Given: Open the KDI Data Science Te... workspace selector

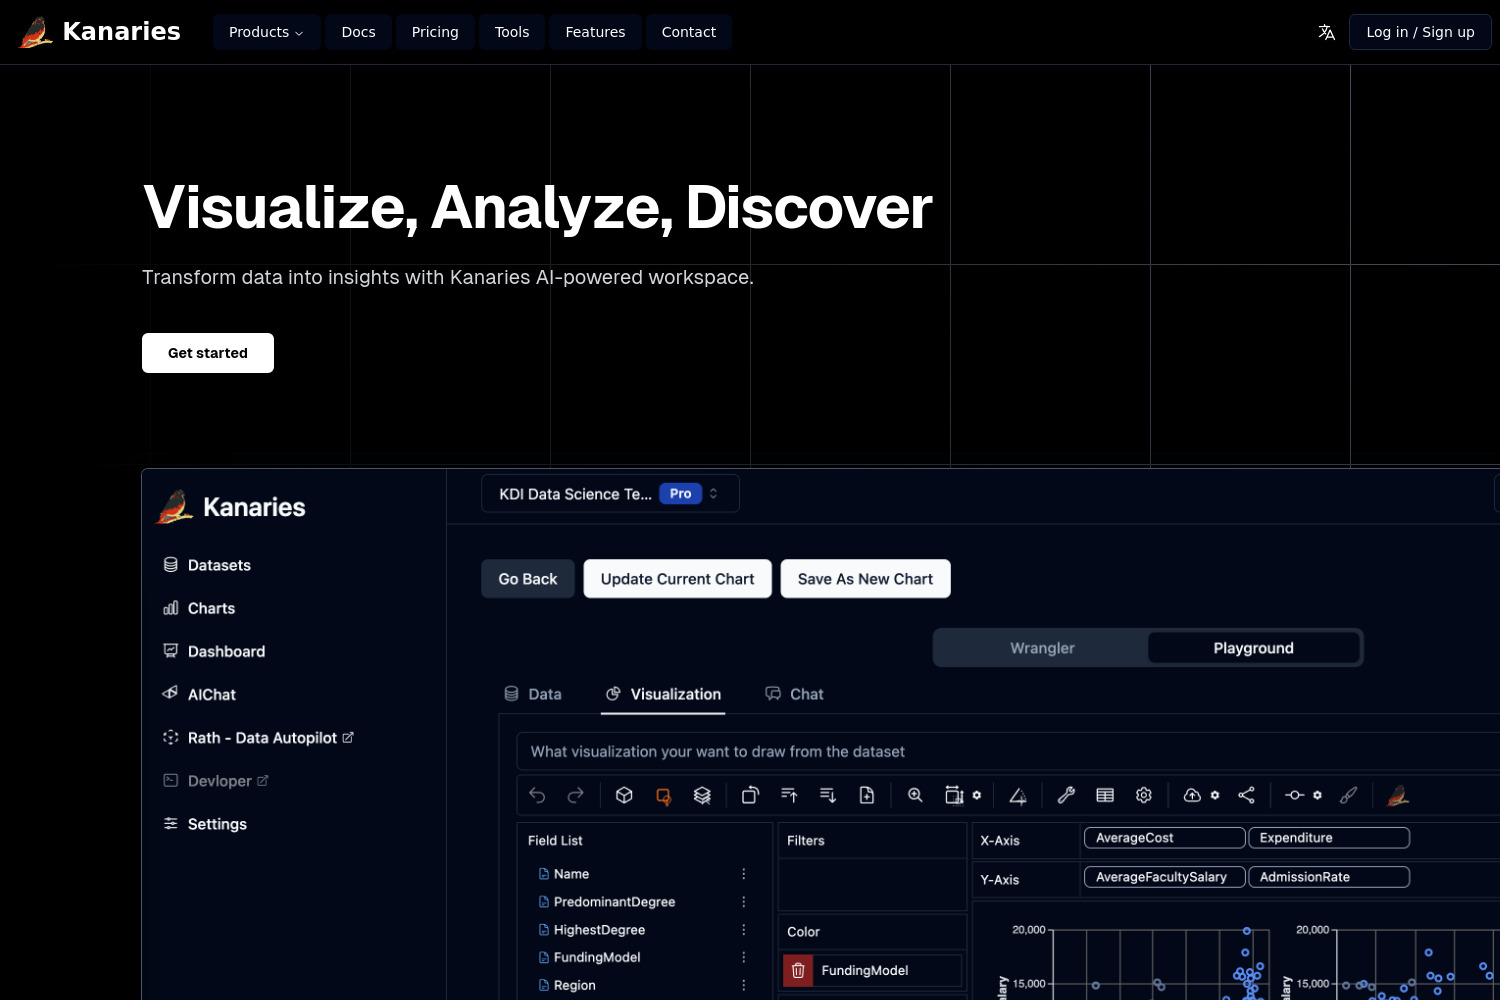Looking at the screenshot, I should [x=610, y=494].
